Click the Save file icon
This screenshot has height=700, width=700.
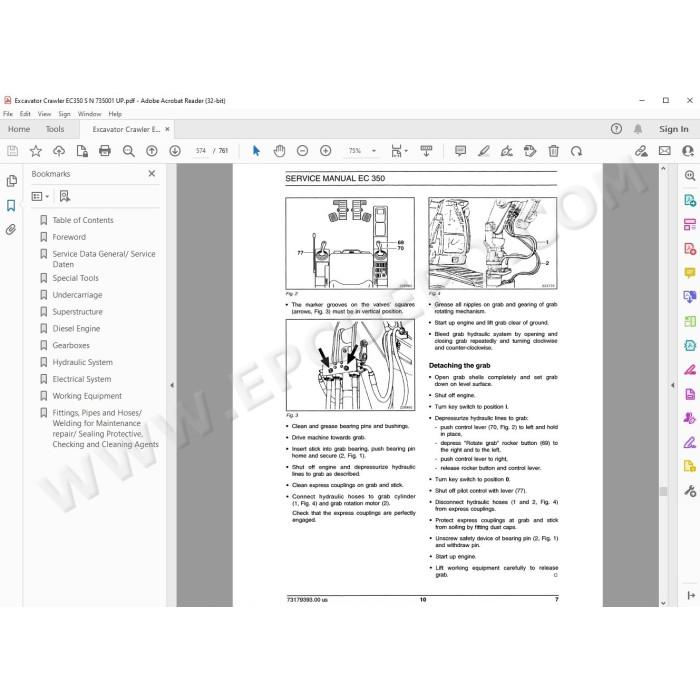12,151
